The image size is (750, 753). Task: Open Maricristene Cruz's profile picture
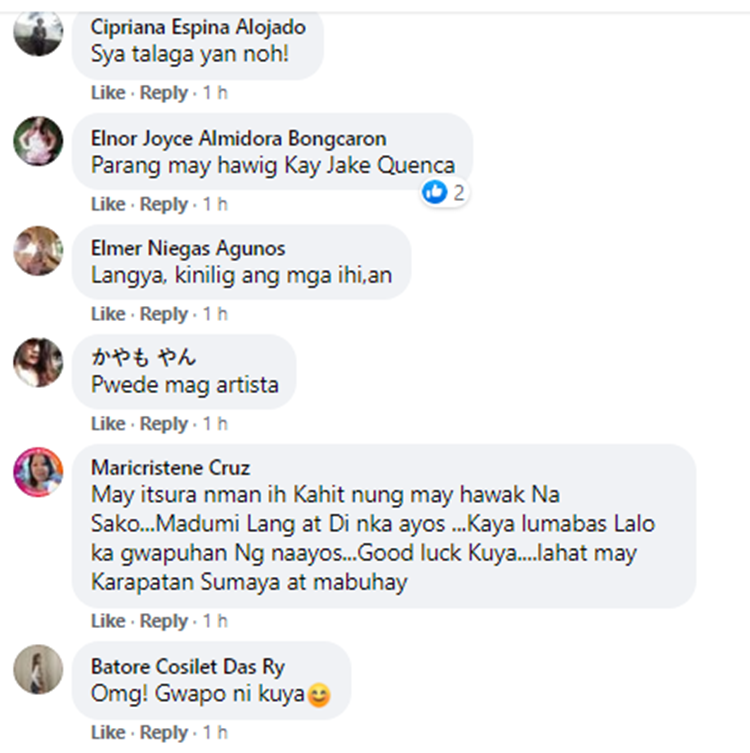click(38, 472)
